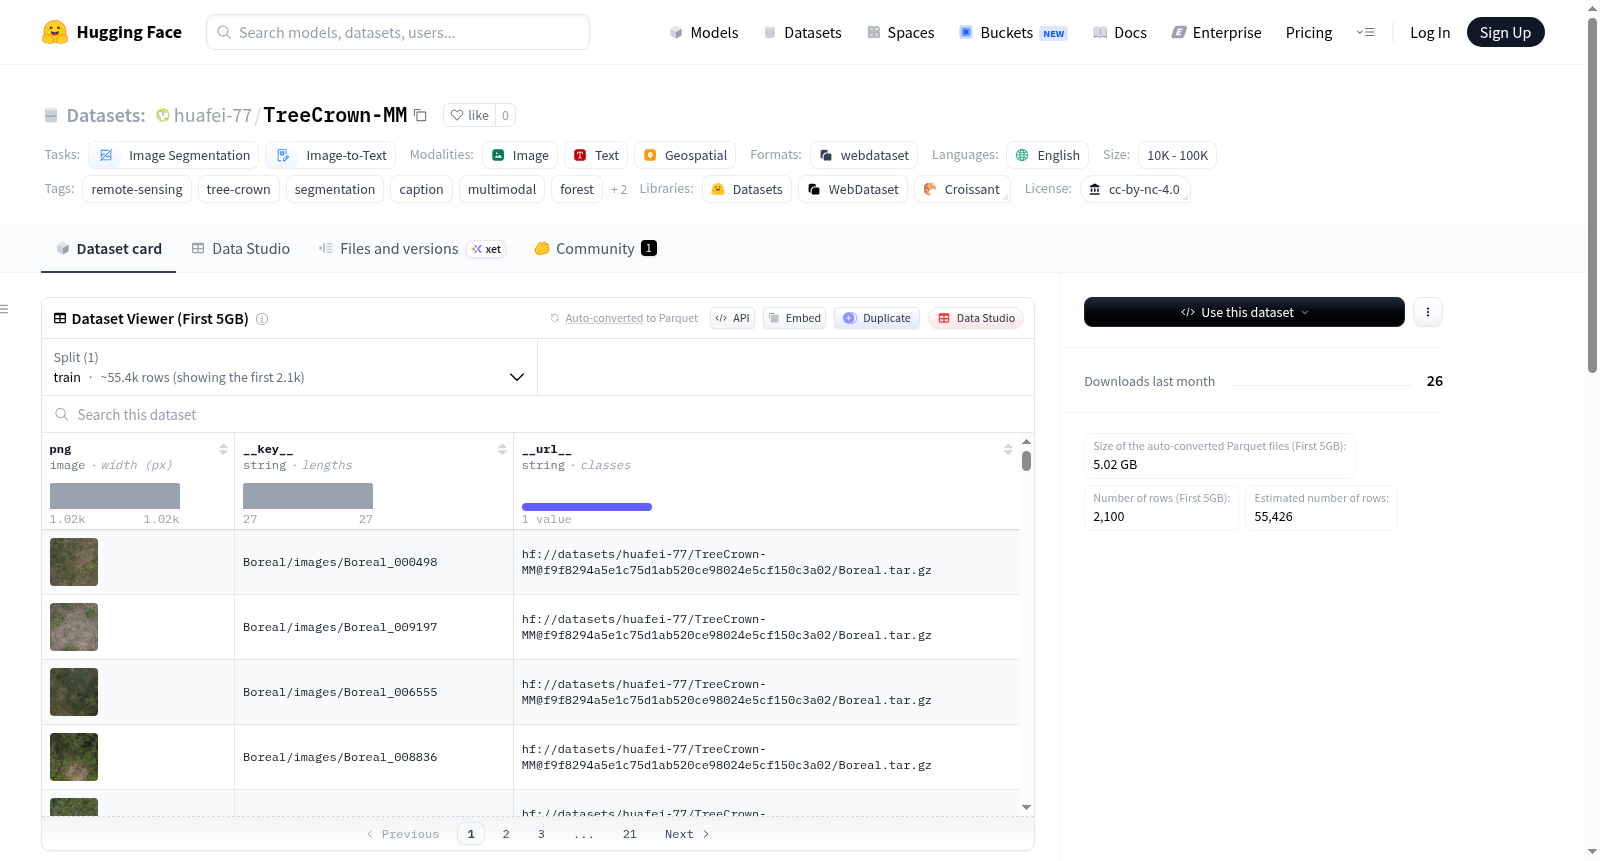Click the left sidebar collapse icon
Image resolution: width=1600 pixels, height=861 pixels.
(x=4, y=309)
